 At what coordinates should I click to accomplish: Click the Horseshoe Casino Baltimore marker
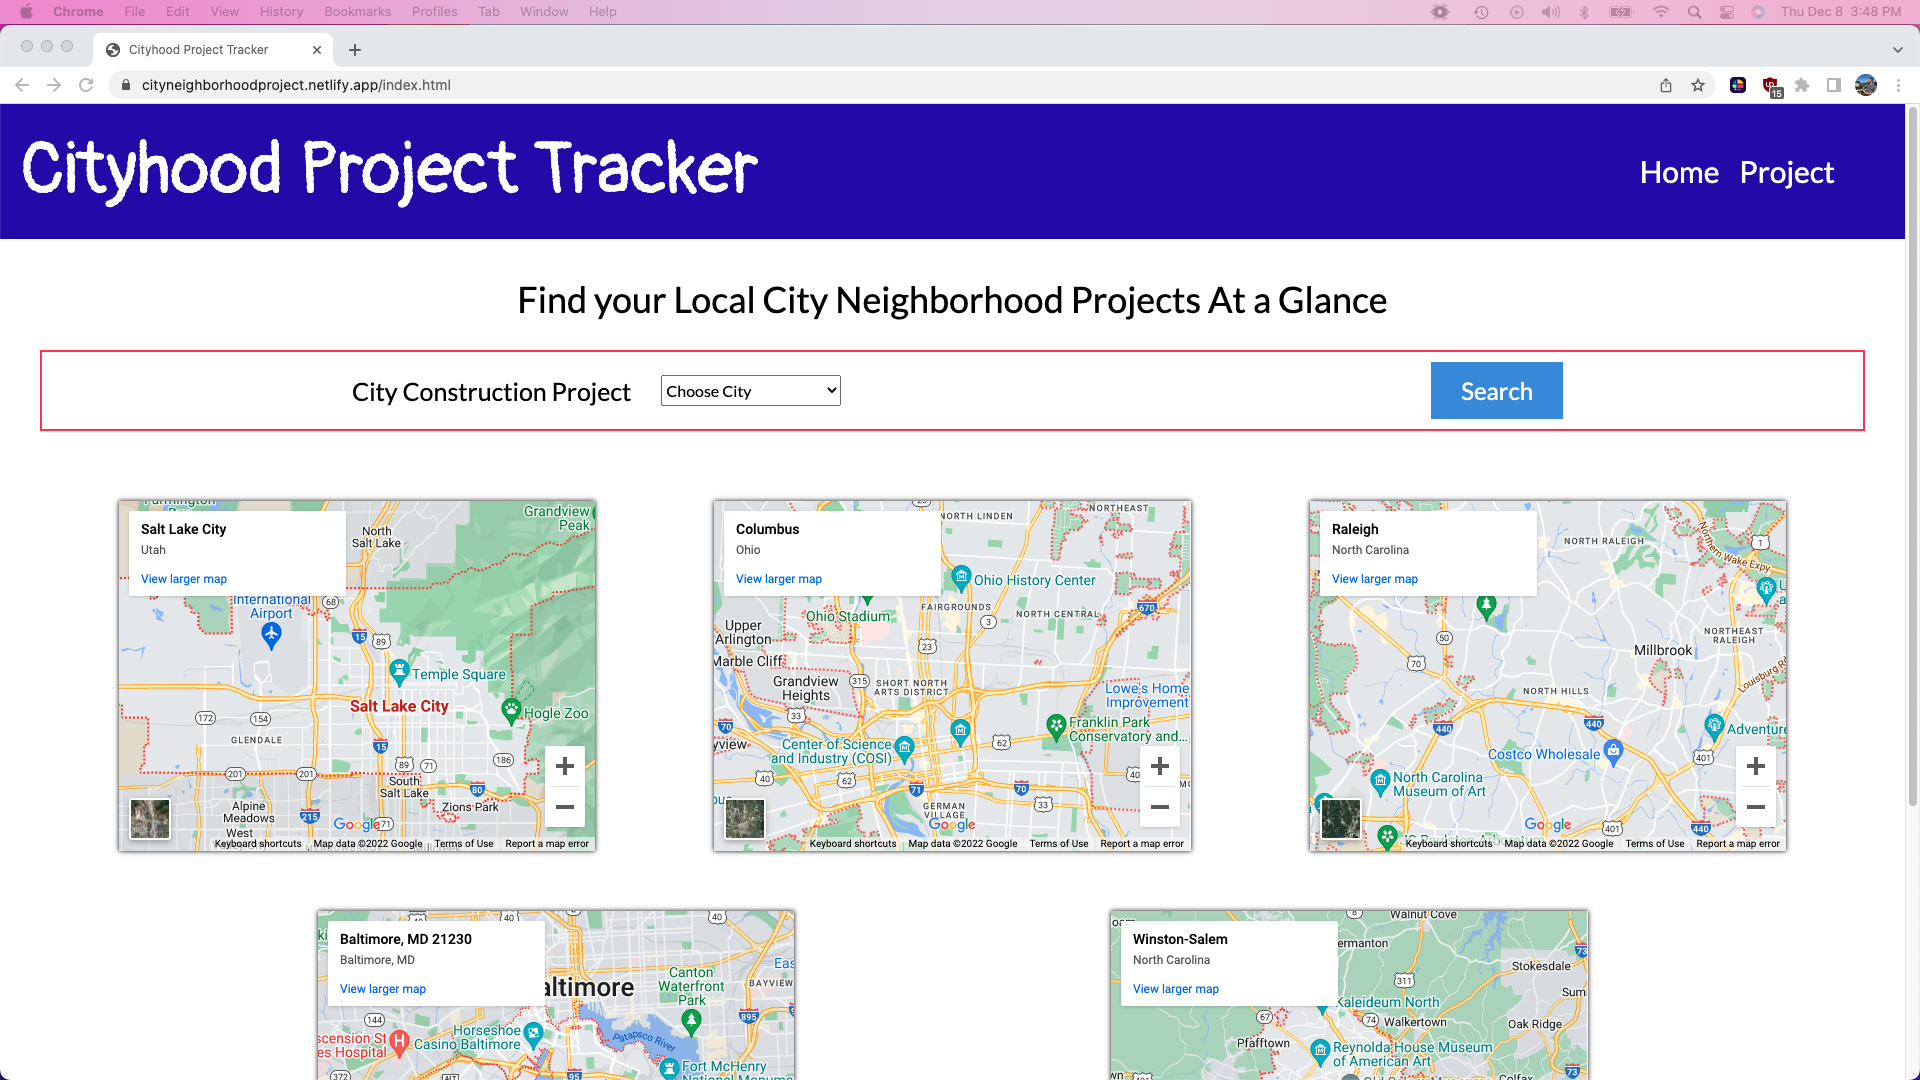(533, 1034)
